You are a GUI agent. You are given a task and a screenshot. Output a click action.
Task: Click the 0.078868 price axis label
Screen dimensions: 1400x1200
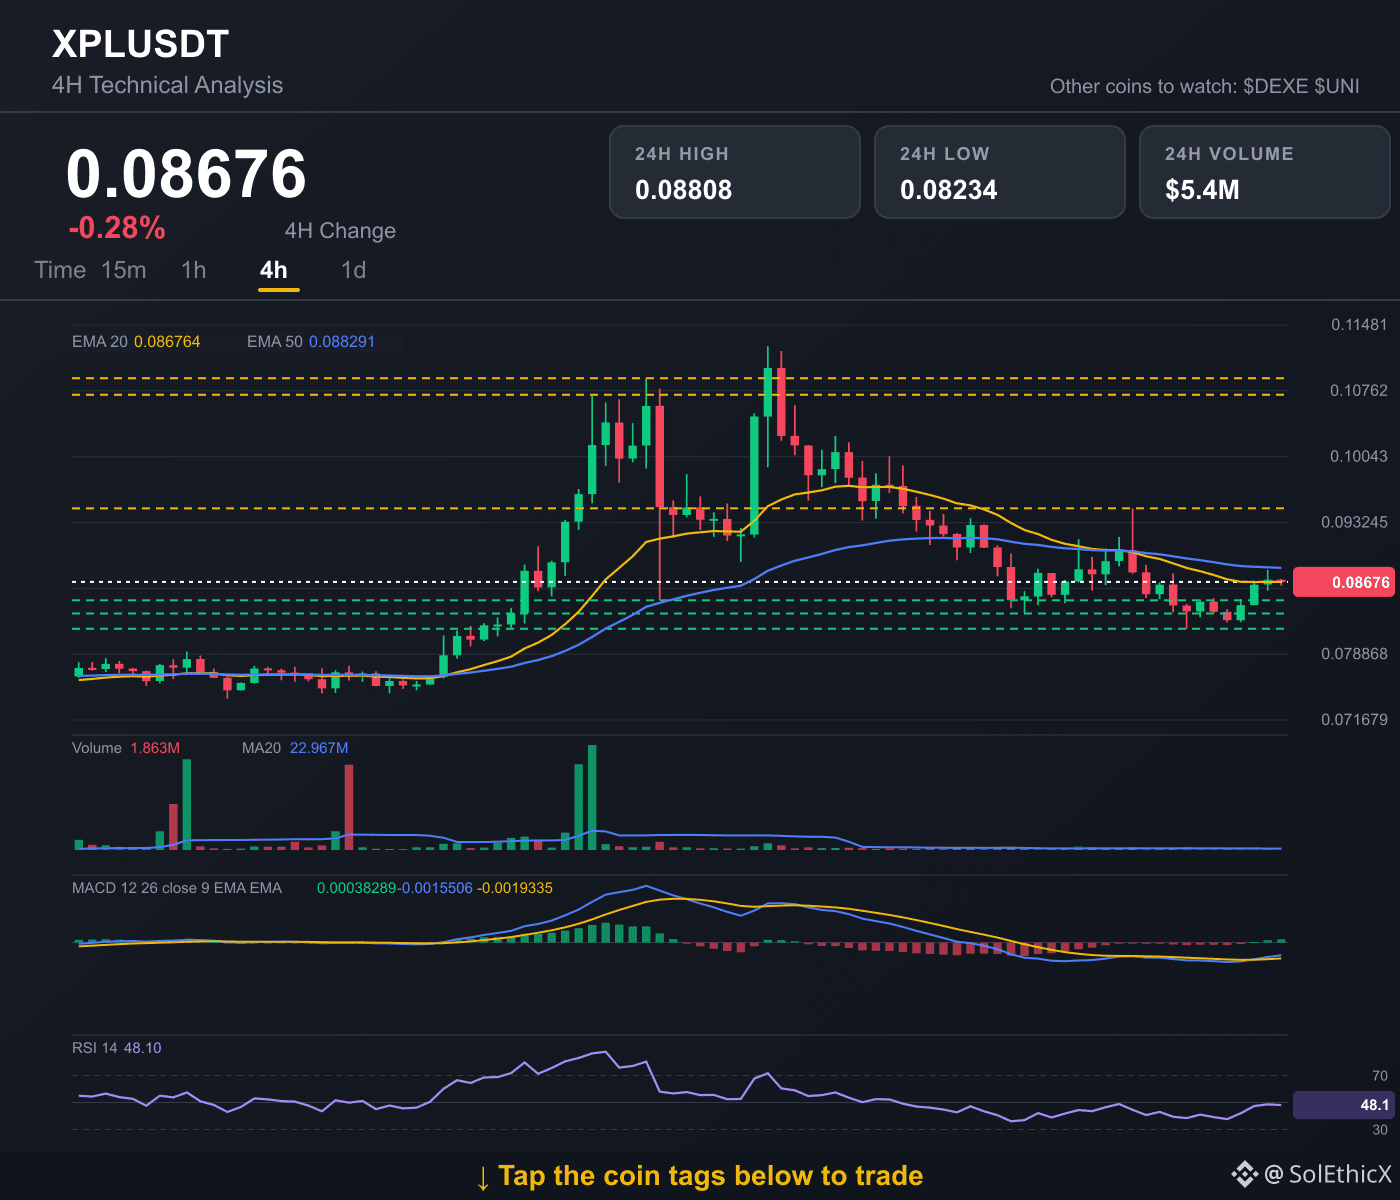pyautogui.click(x=1354, y=654)
